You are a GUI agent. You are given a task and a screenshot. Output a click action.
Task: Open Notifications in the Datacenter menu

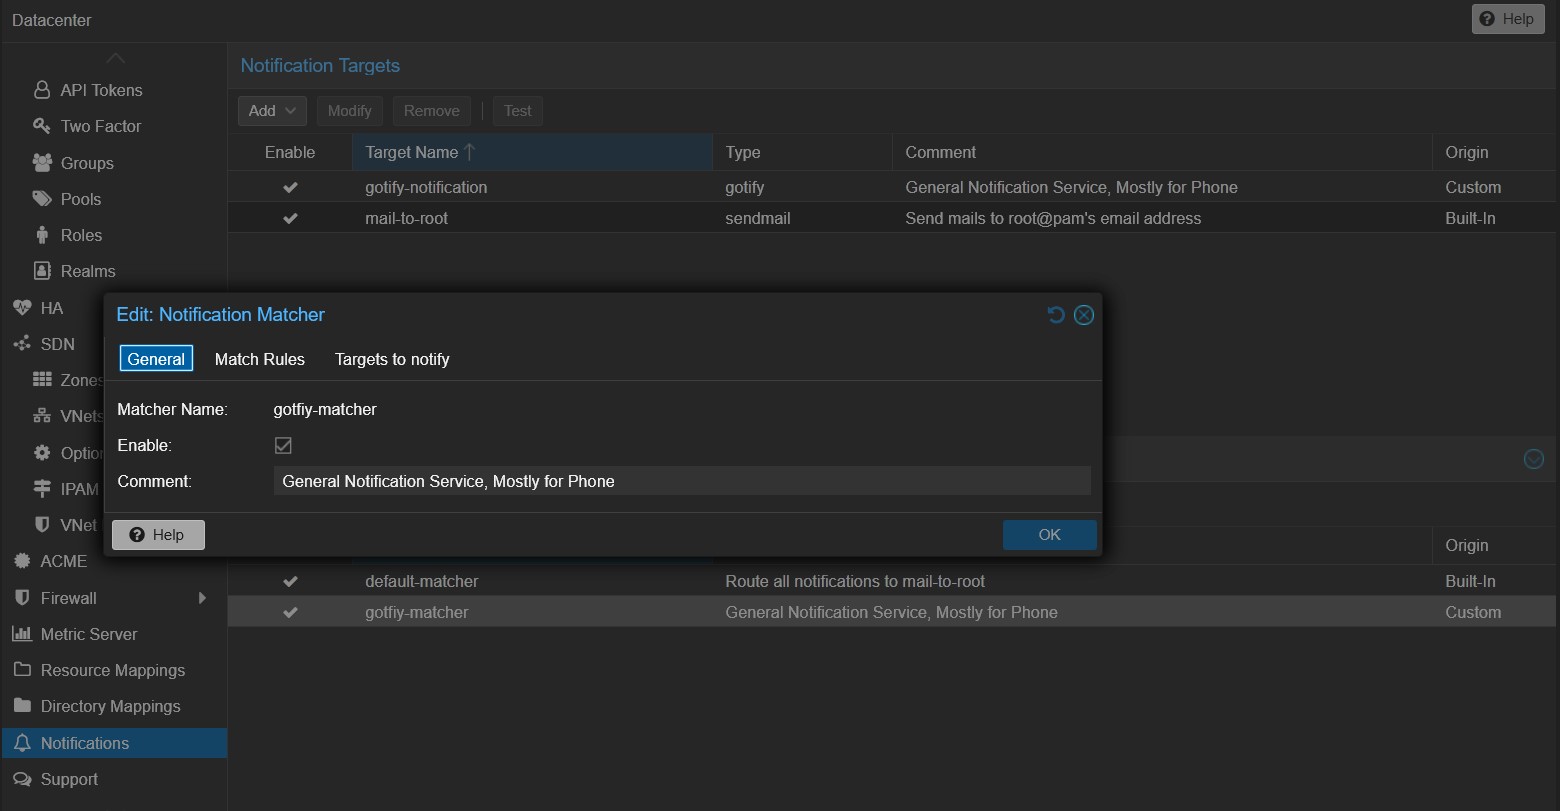click(114, 743)
